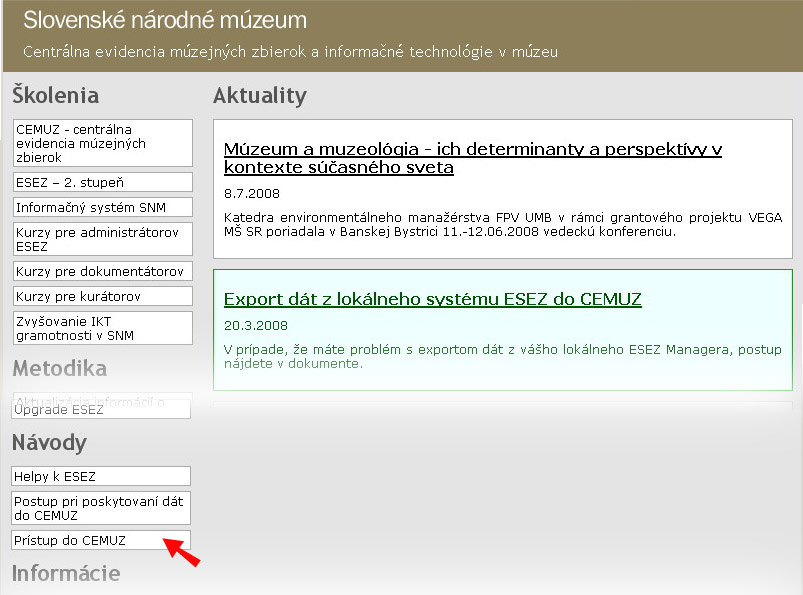The height and width of the screenshot is (595, 803).
Task: Open Informačný systém SNM menu item
Action: tap(102, 207)
